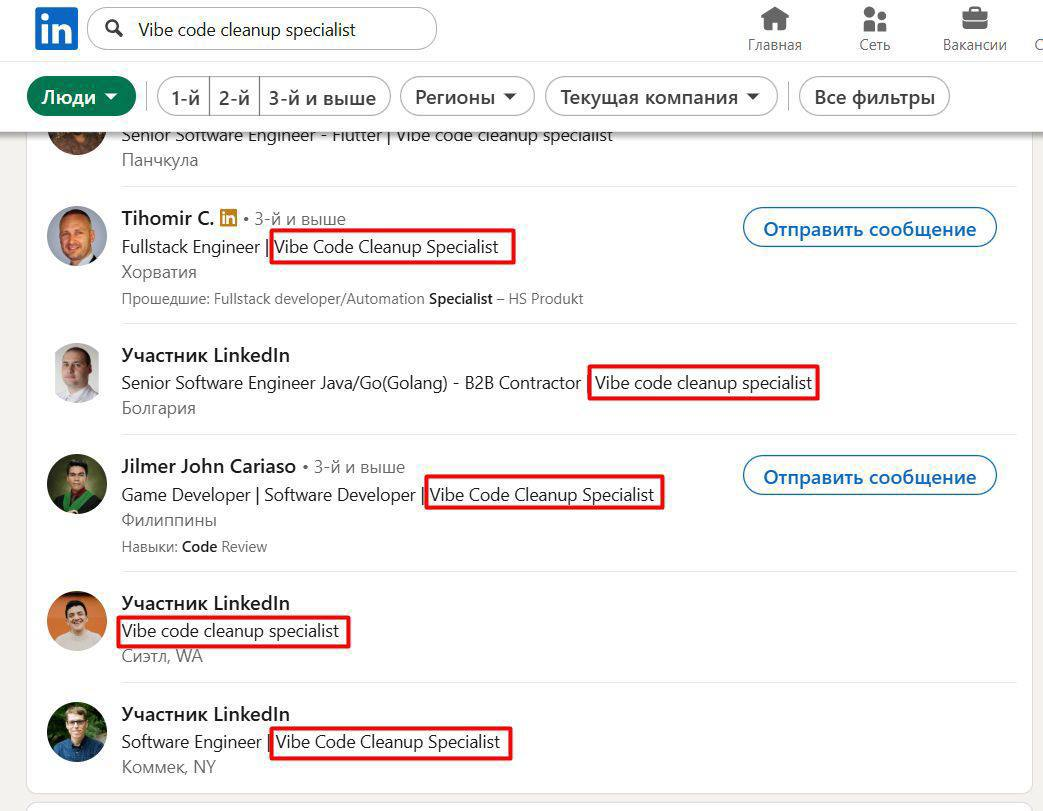Click the Прошедшие: Fullstack developer/Automation Specialist line
This screenshot has width=1043, height=811.
(352, 299)
